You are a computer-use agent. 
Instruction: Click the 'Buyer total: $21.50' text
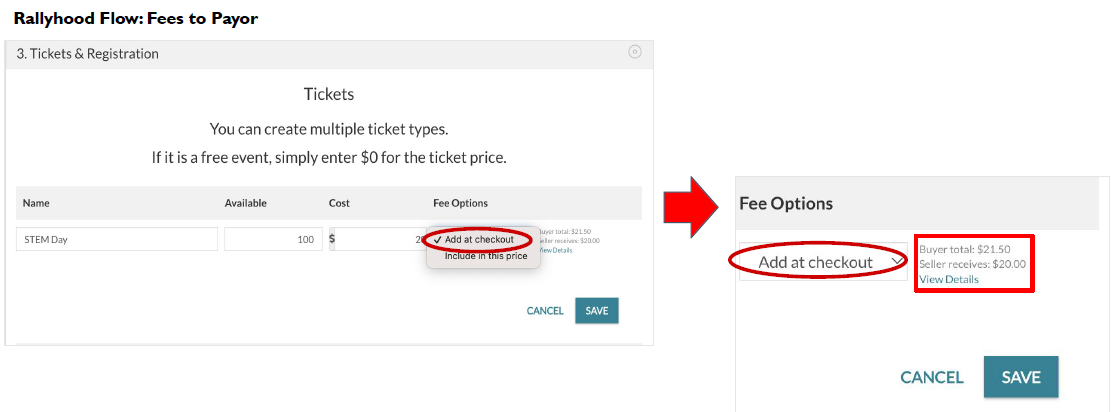tap(964, 249)
